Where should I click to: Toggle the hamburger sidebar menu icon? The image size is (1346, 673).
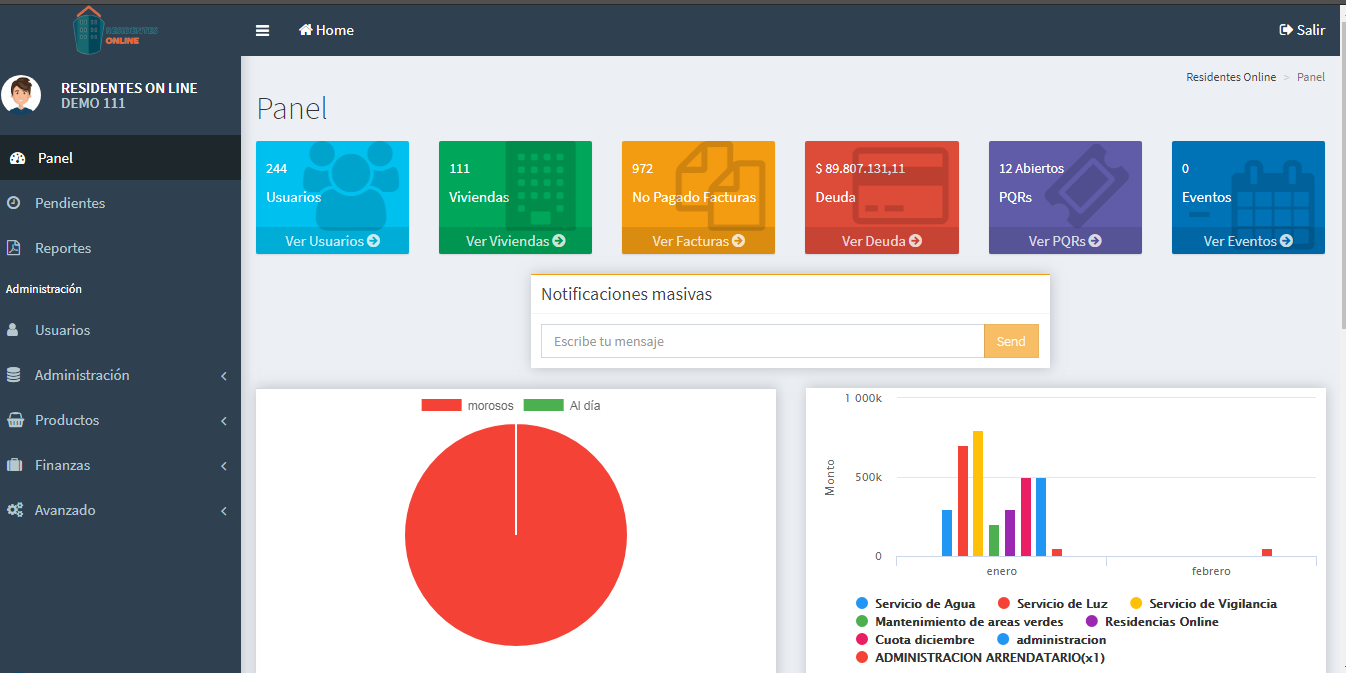(x=262, y=30)
